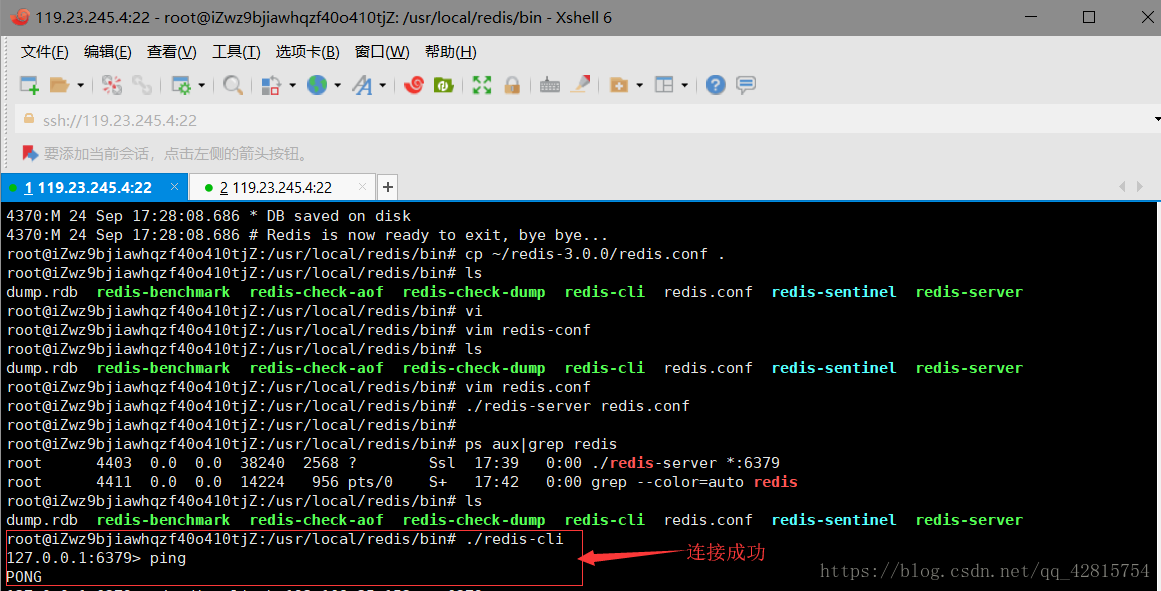Open Help blue question mark icon
Screen dimensions: 1161x591
715,85
